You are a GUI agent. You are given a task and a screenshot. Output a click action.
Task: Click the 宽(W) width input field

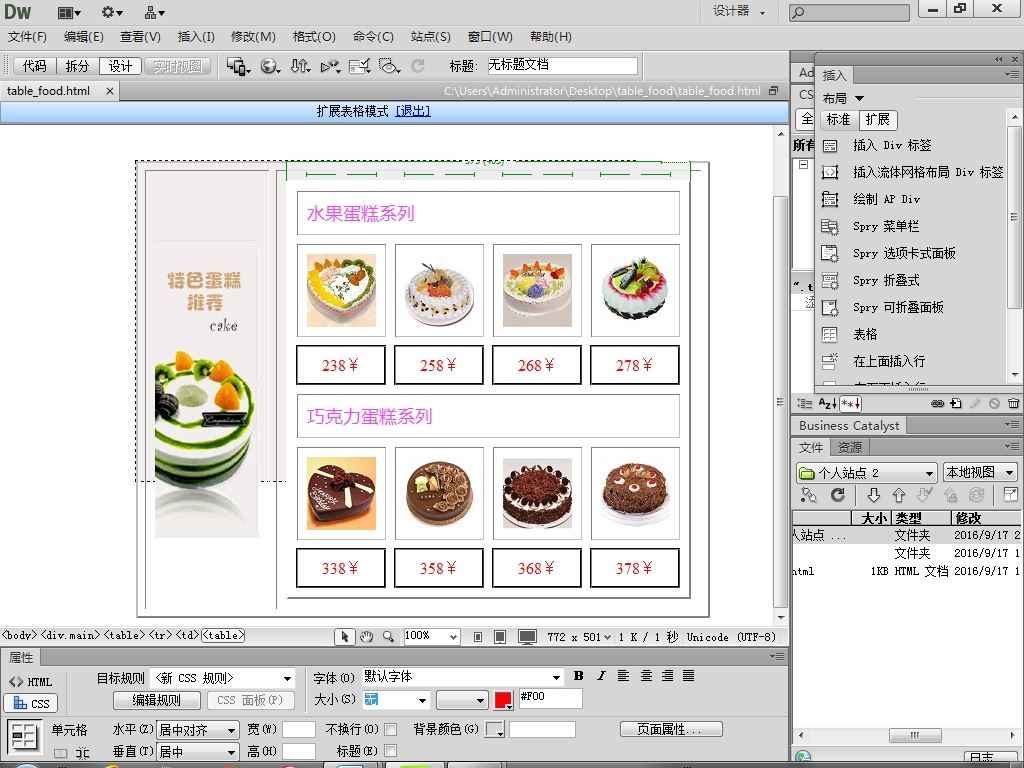tap(299, 729)
